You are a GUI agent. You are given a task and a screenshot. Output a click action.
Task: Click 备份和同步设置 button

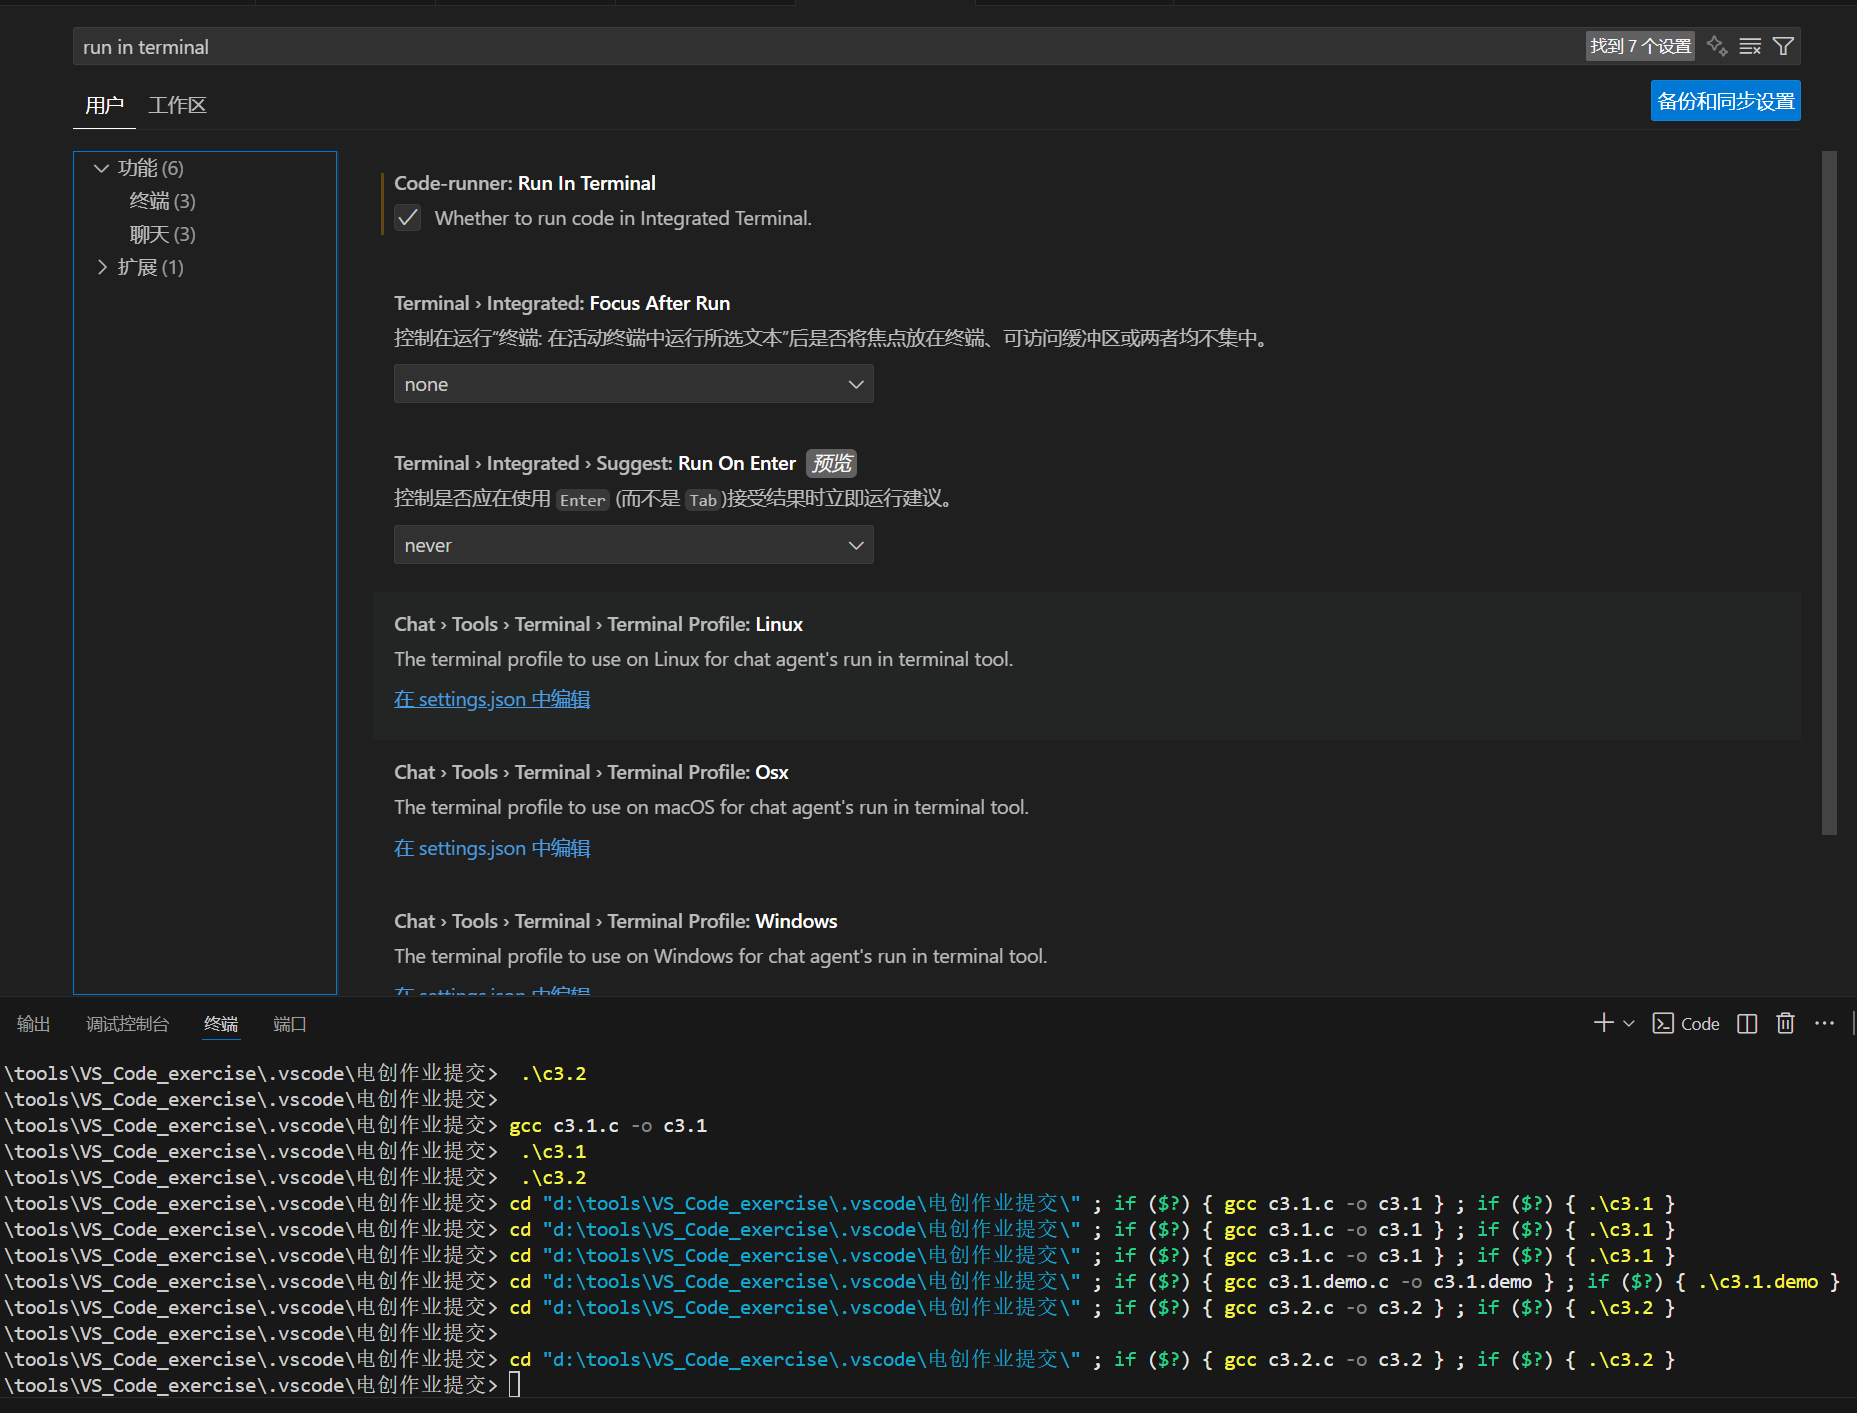1725,101
